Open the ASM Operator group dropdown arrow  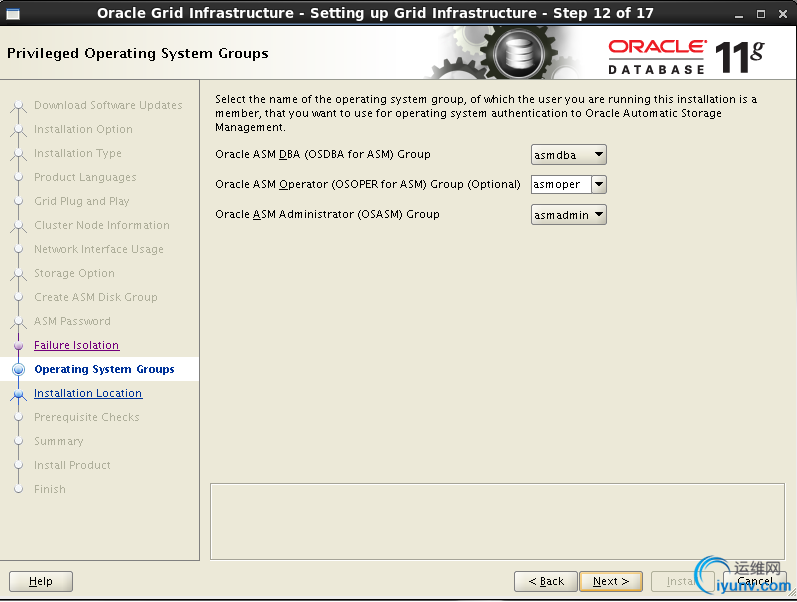coord(599,185)
